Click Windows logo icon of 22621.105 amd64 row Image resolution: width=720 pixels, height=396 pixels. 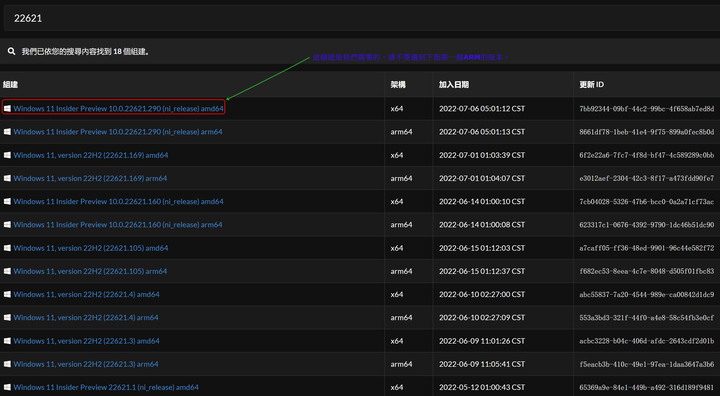pyautogui.click(x=7, y=248)
